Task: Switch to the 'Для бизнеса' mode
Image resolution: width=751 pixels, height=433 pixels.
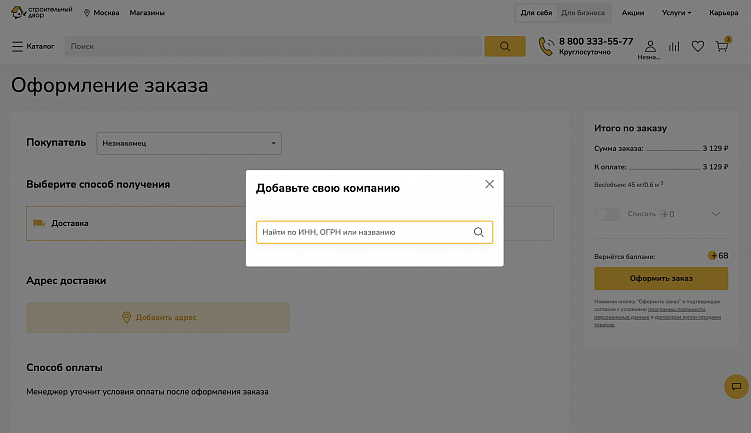Action: pyautogui.click(x=582, y=13)
